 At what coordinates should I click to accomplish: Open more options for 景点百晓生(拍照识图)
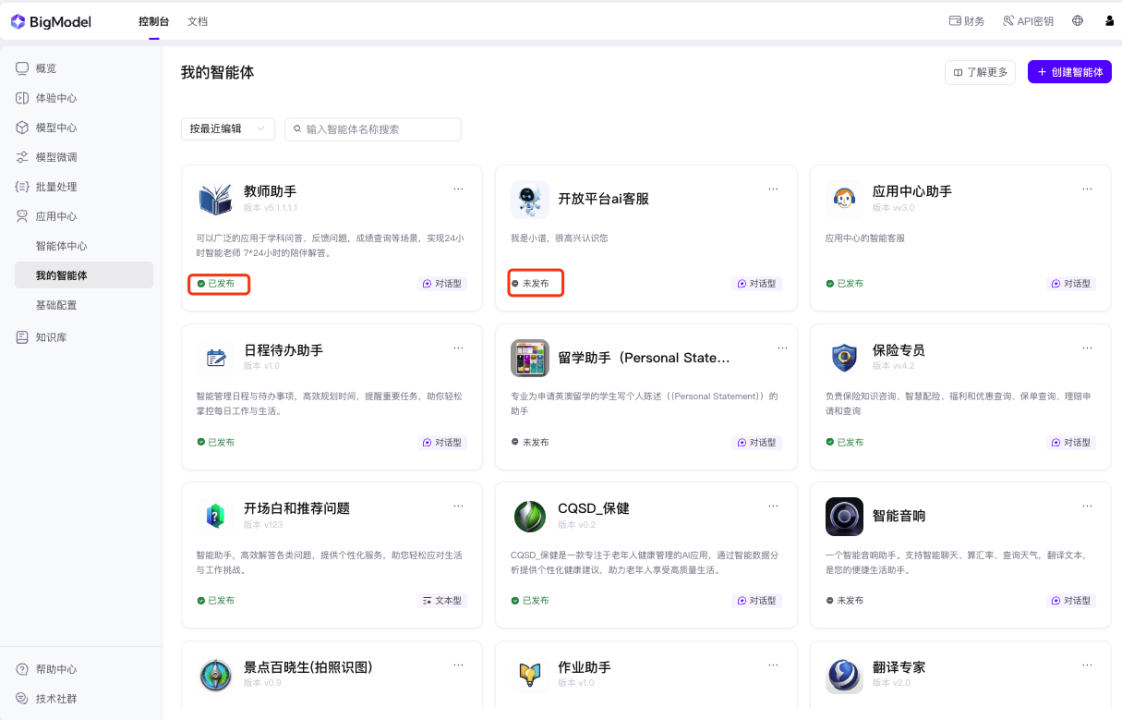point(458,665)
